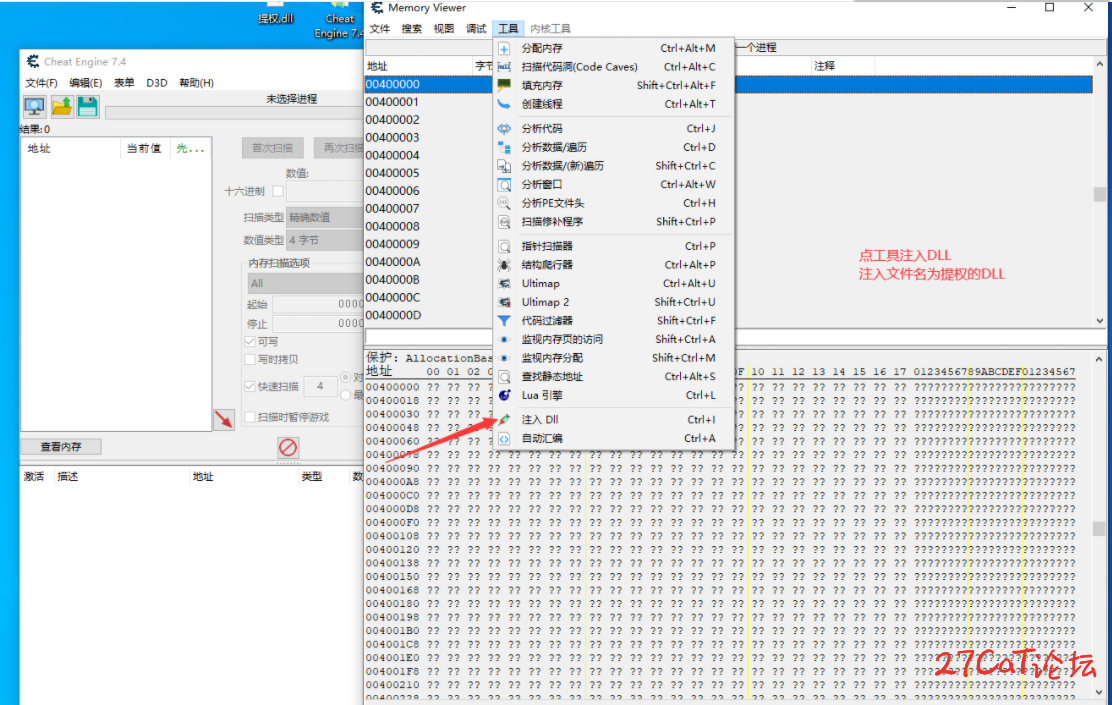Click the Lua 引擎 moon icon
1112x705 pixels.
coord(504,395)
